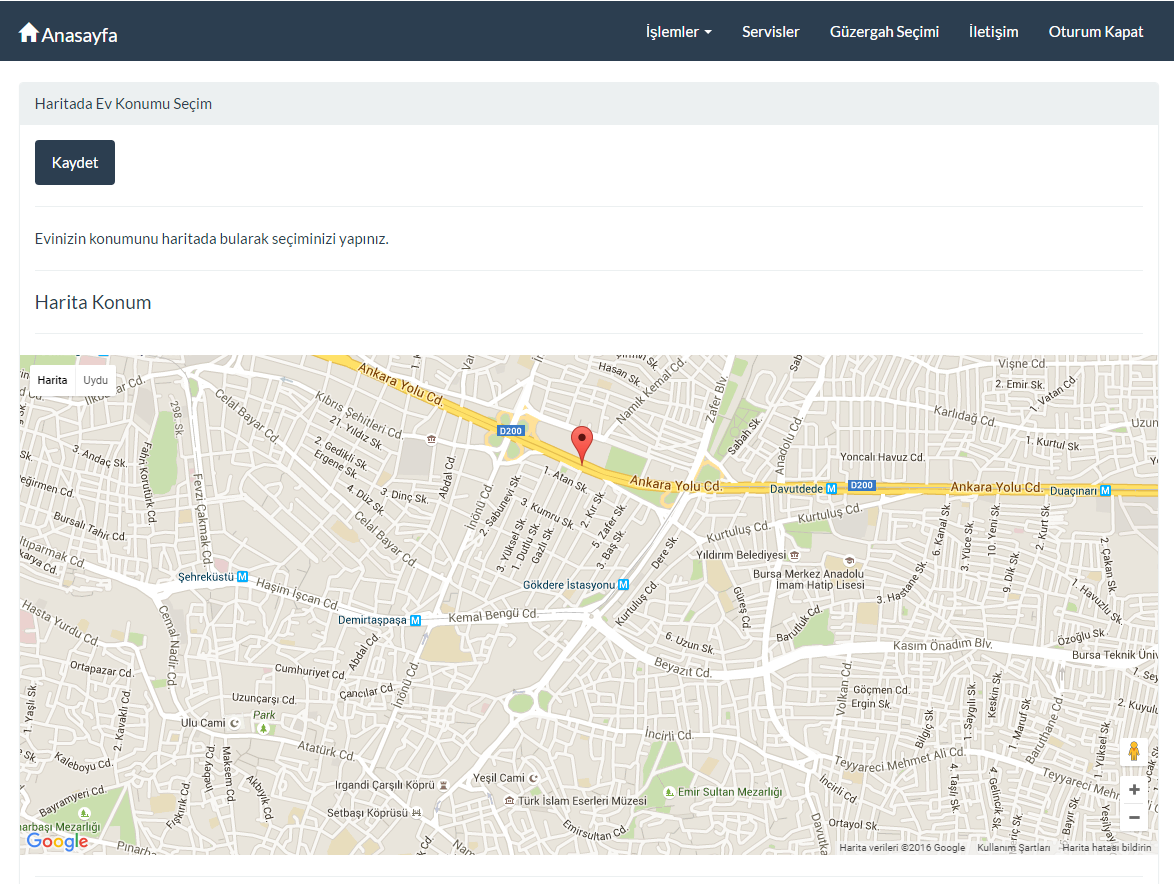Screen dimensions: 1174x884
Task: Click the Park tree icon near Uzunçarşı Cd.
Action: click(x=263, y=728)
